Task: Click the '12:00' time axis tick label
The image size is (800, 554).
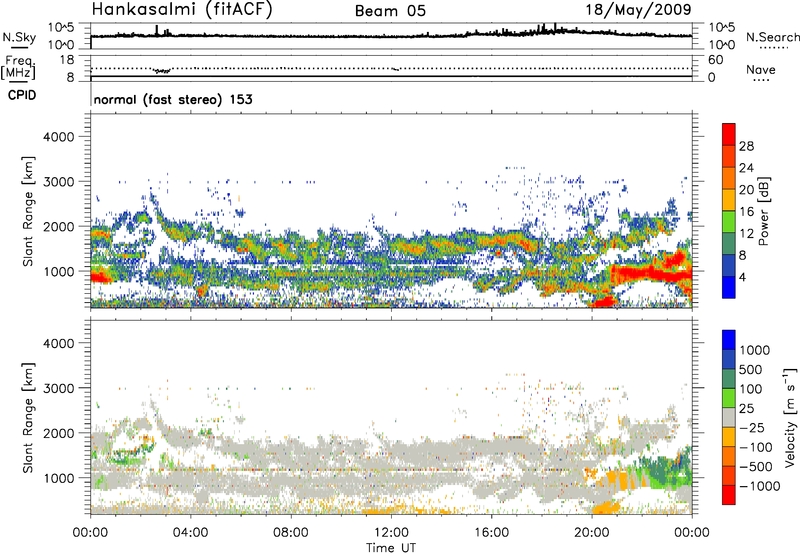Action: click(391, 533)
